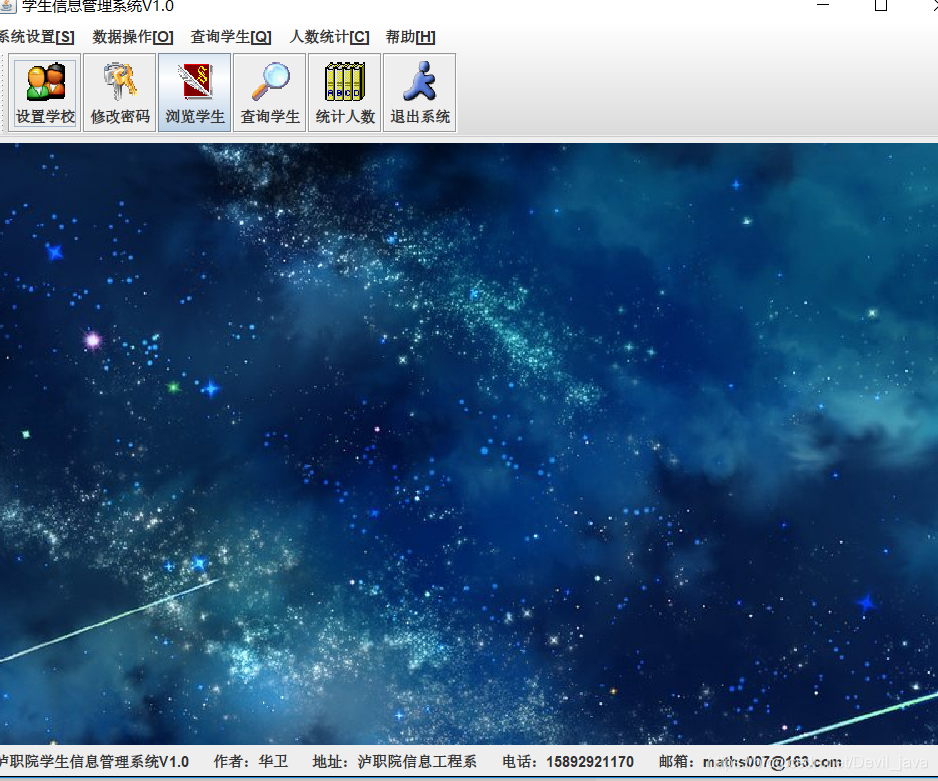
Task: Open the 设置学校 toolbar button
Action: click(45, 93)
